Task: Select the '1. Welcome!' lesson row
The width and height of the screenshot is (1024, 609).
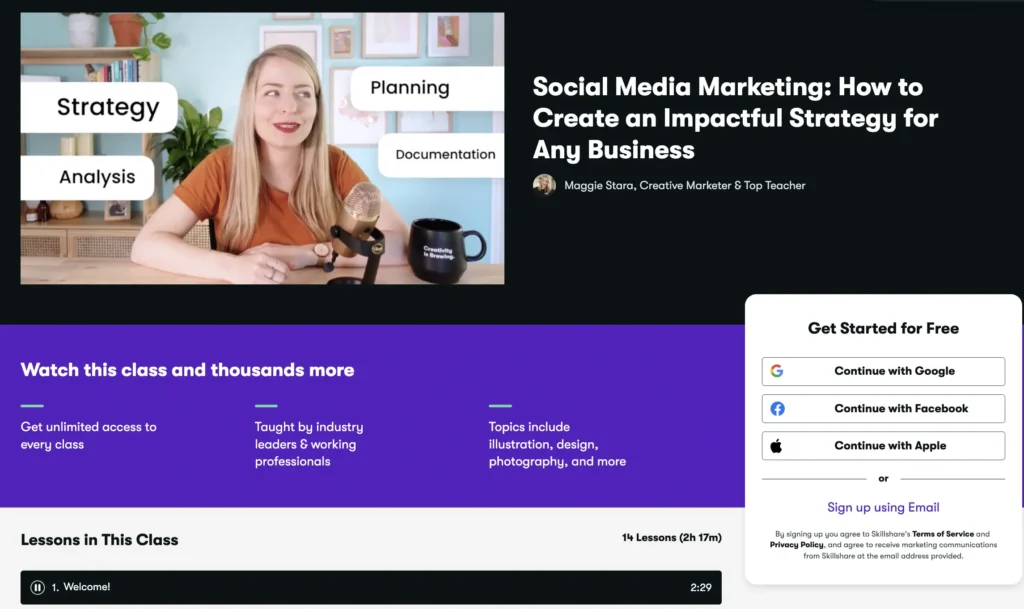Action: click(x=371, y=587)
